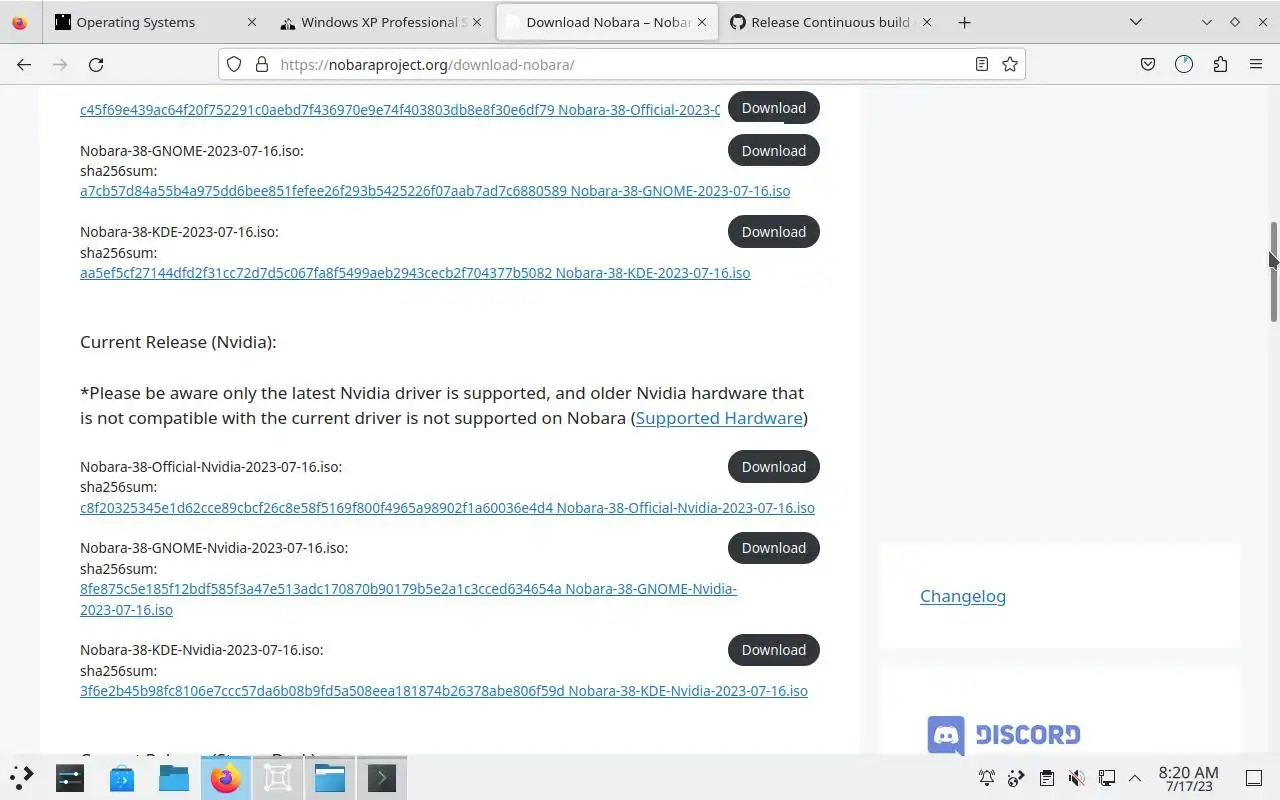Open the Firefox account icon
1280x800 pixels.
[1184, 64]
